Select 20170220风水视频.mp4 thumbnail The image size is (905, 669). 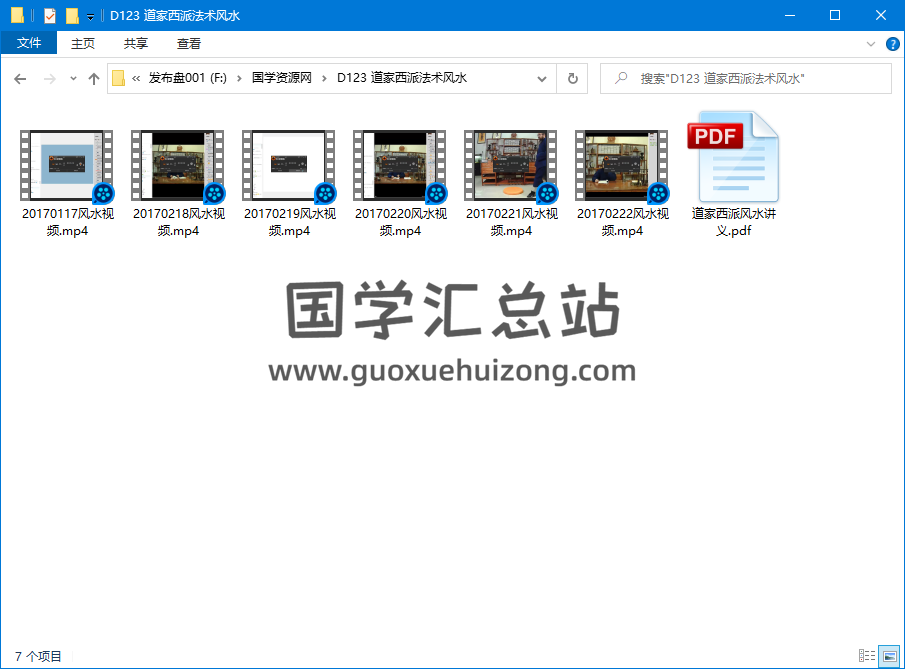point(400,165)
